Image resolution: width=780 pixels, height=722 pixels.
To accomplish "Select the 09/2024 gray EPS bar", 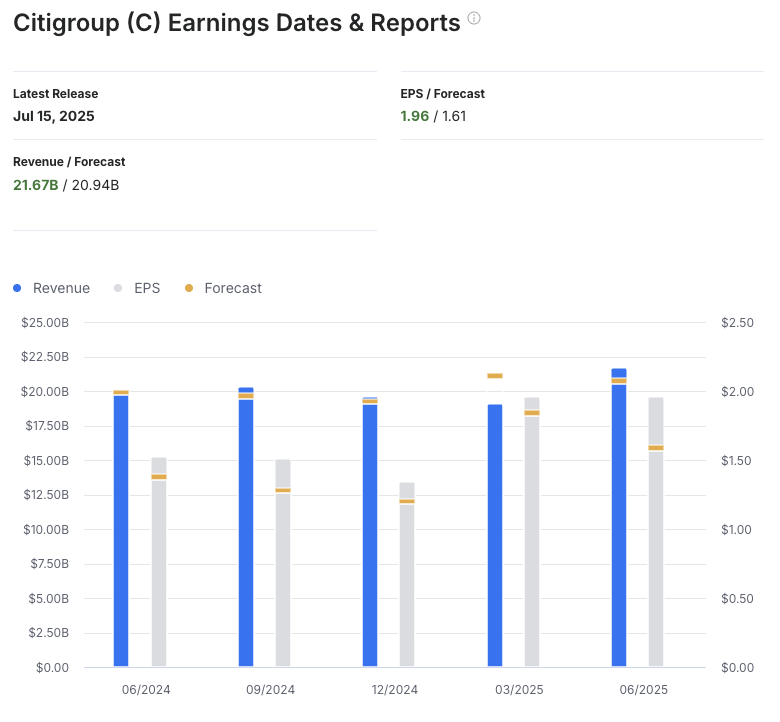I will (283, 563).
